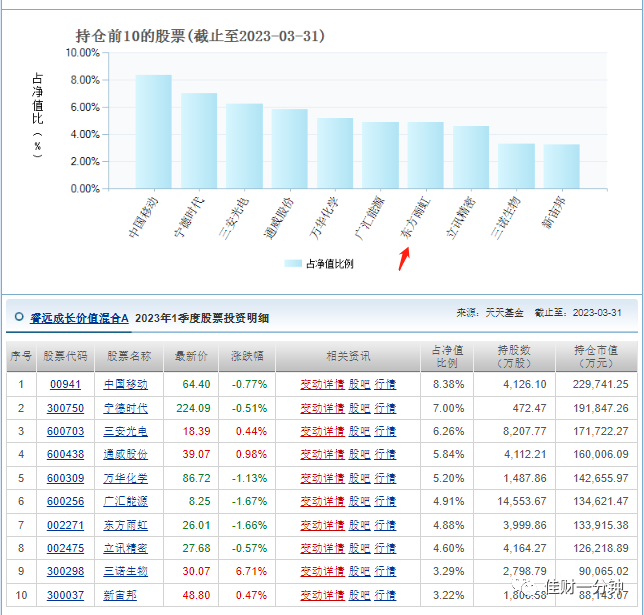644x615 pixels.
Task: Click the circle icon before fund name
Action: [19, 317]
